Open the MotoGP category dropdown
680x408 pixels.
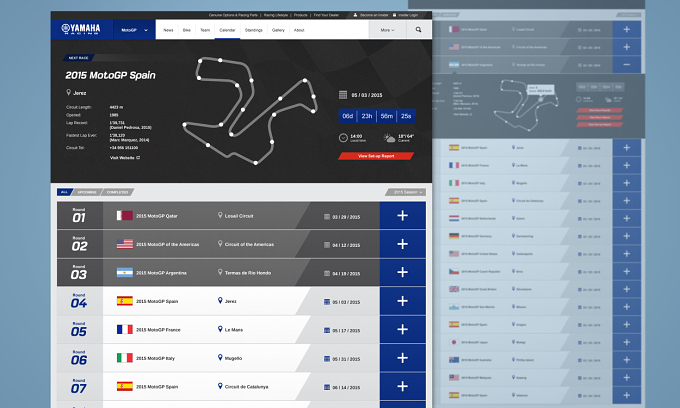(134, 30)
